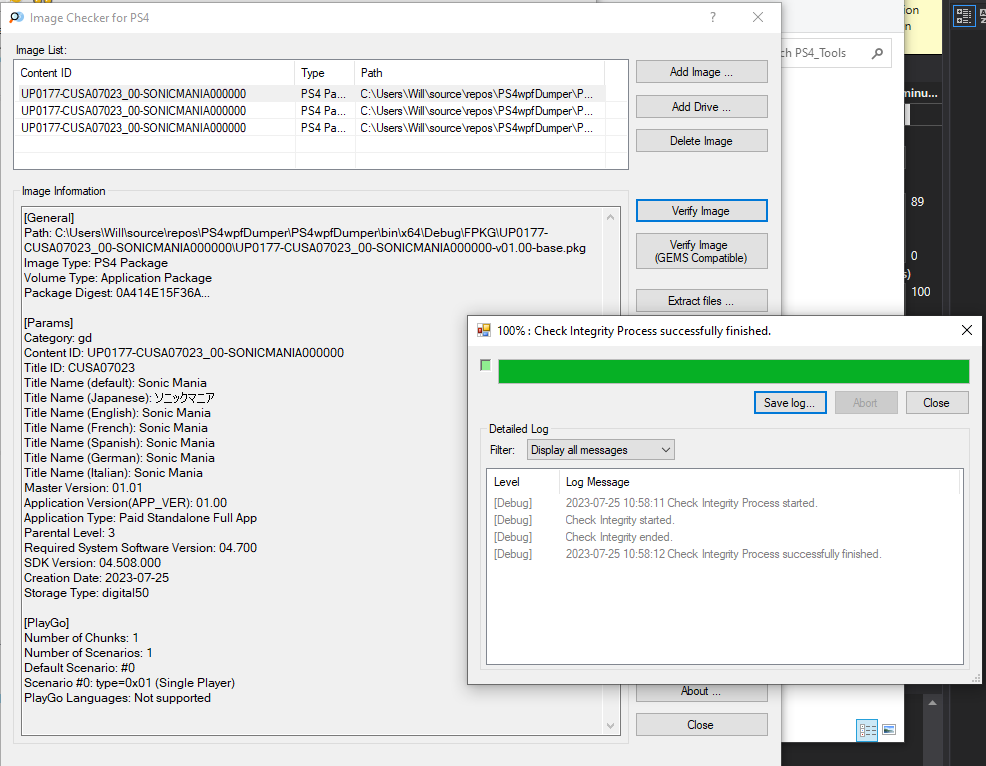Viewport: 986px width, 766px height.
Task: Click the Close button beside Abort
Action: coord(936,402)
